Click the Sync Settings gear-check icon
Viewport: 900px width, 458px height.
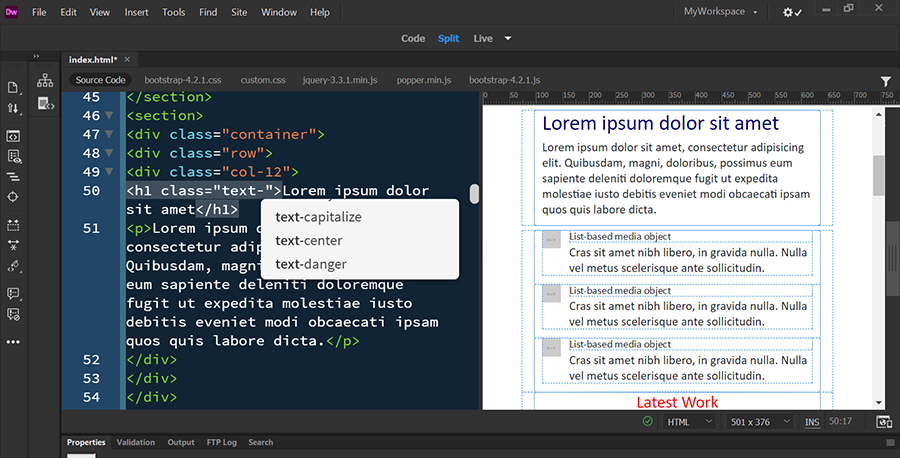(x=792, y=12)
